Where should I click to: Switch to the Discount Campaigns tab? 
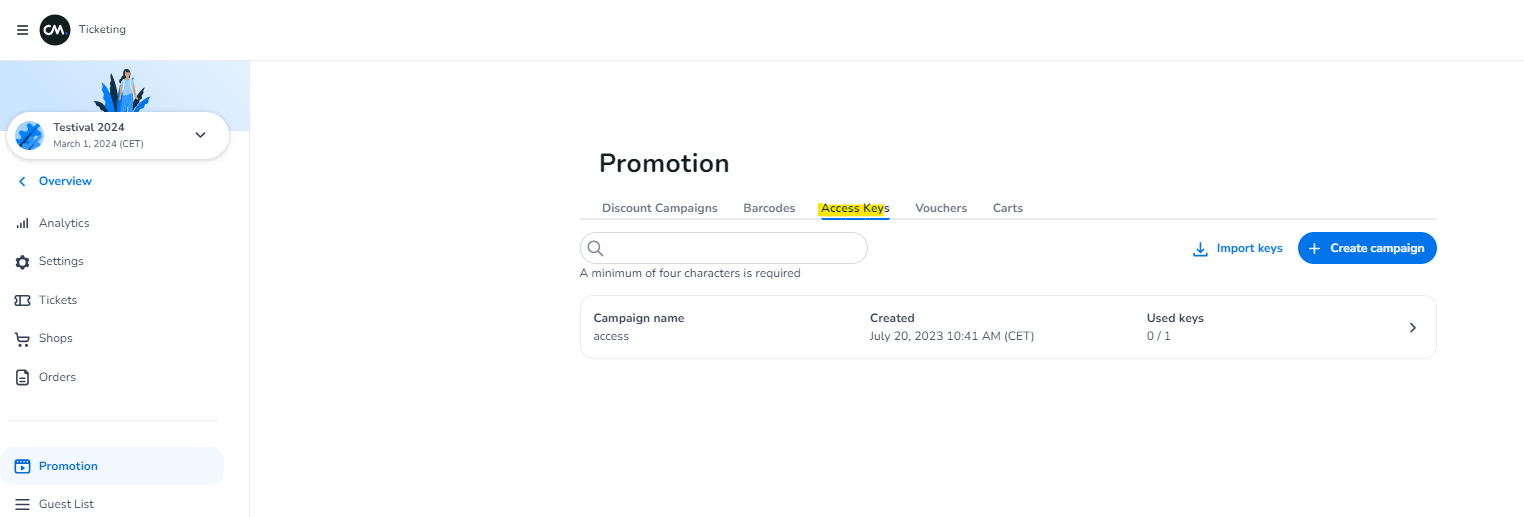(659, 208)
